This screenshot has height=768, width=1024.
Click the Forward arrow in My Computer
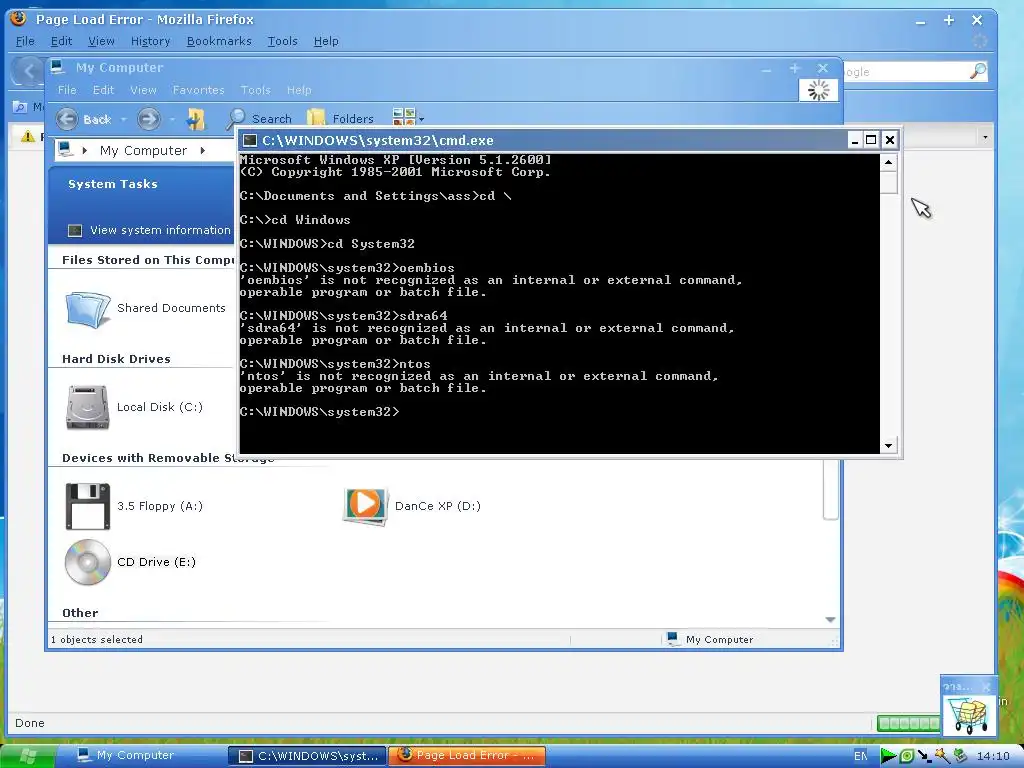pyautogui.click(x=148, y=119)
